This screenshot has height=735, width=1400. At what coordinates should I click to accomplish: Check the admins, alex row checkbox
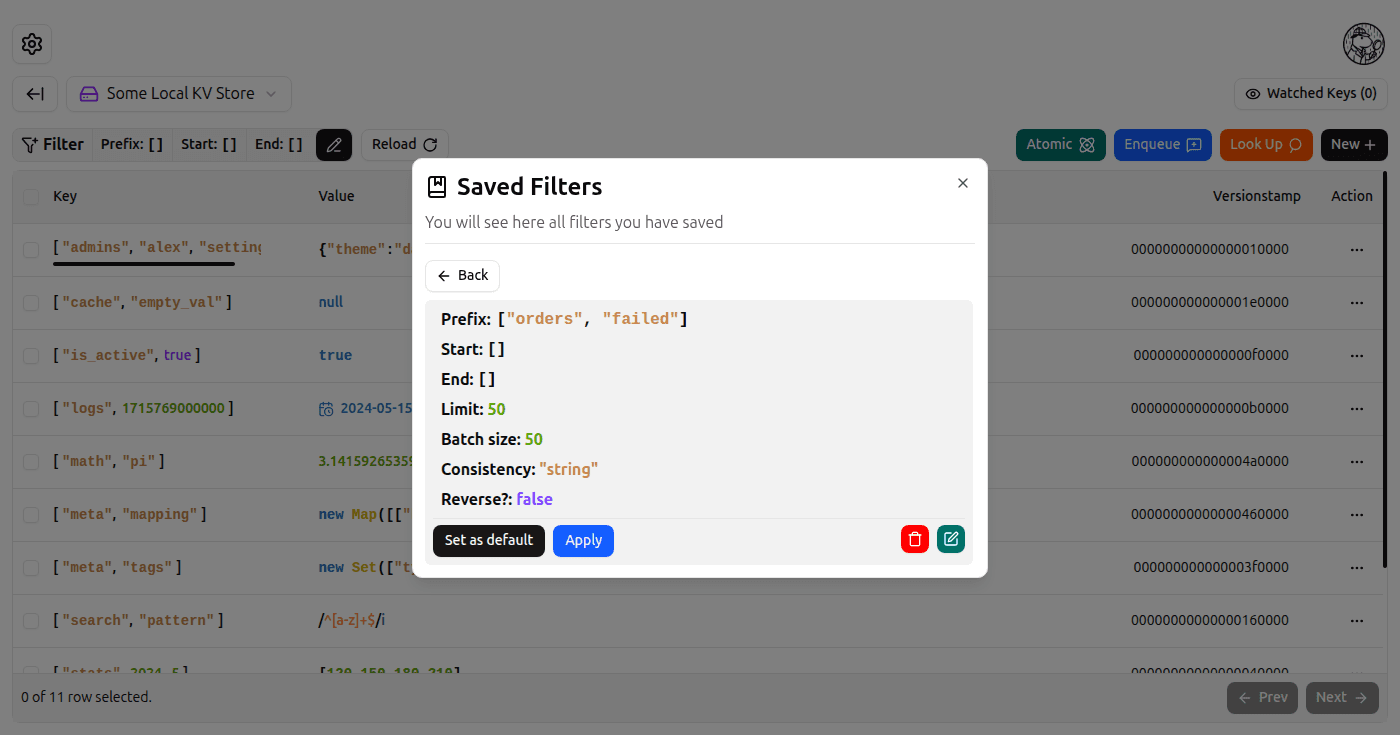(x=31, y=250)
